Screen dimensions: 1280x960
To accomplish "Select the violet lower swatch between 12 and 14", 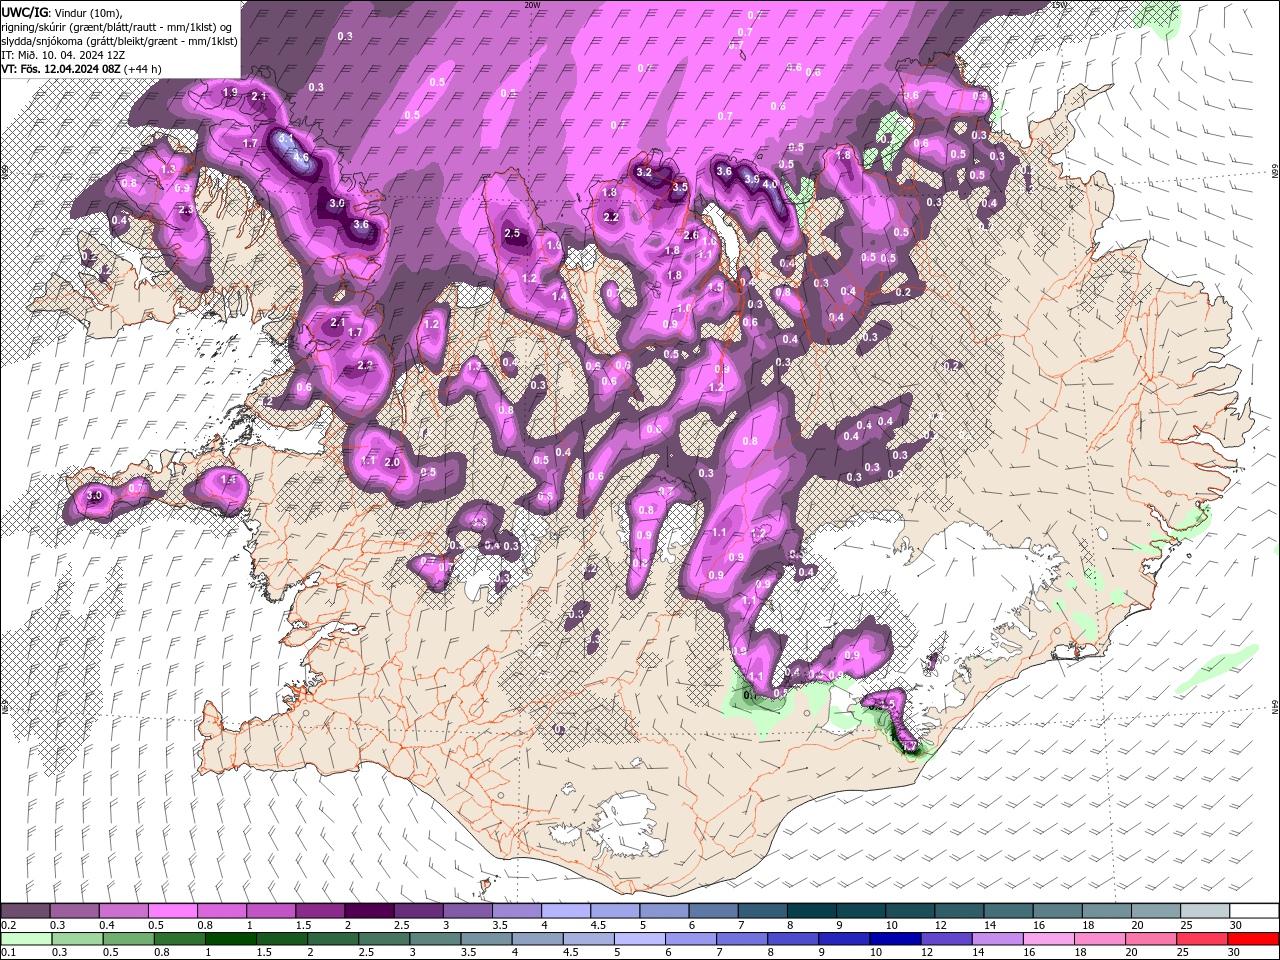I will (945, 938).
